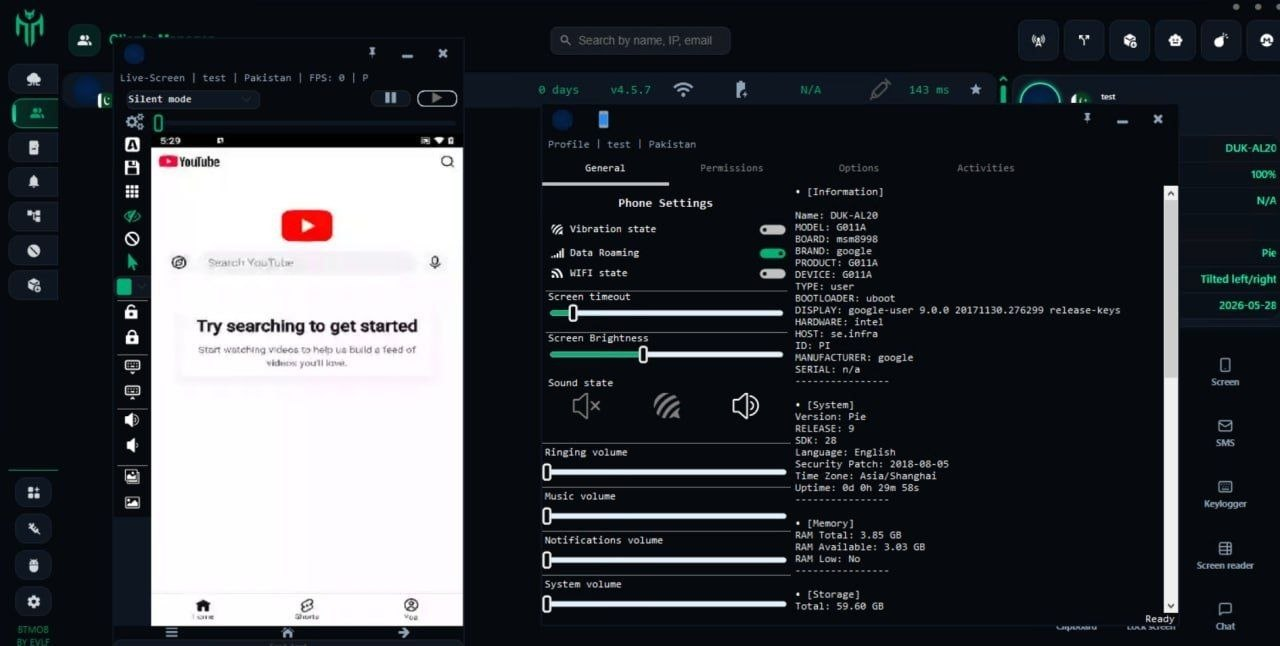Image resolution: width=1280 pixels, height=646 pixels.
Task: Set sound state to speaker on
Action: [x=745, y=405]
